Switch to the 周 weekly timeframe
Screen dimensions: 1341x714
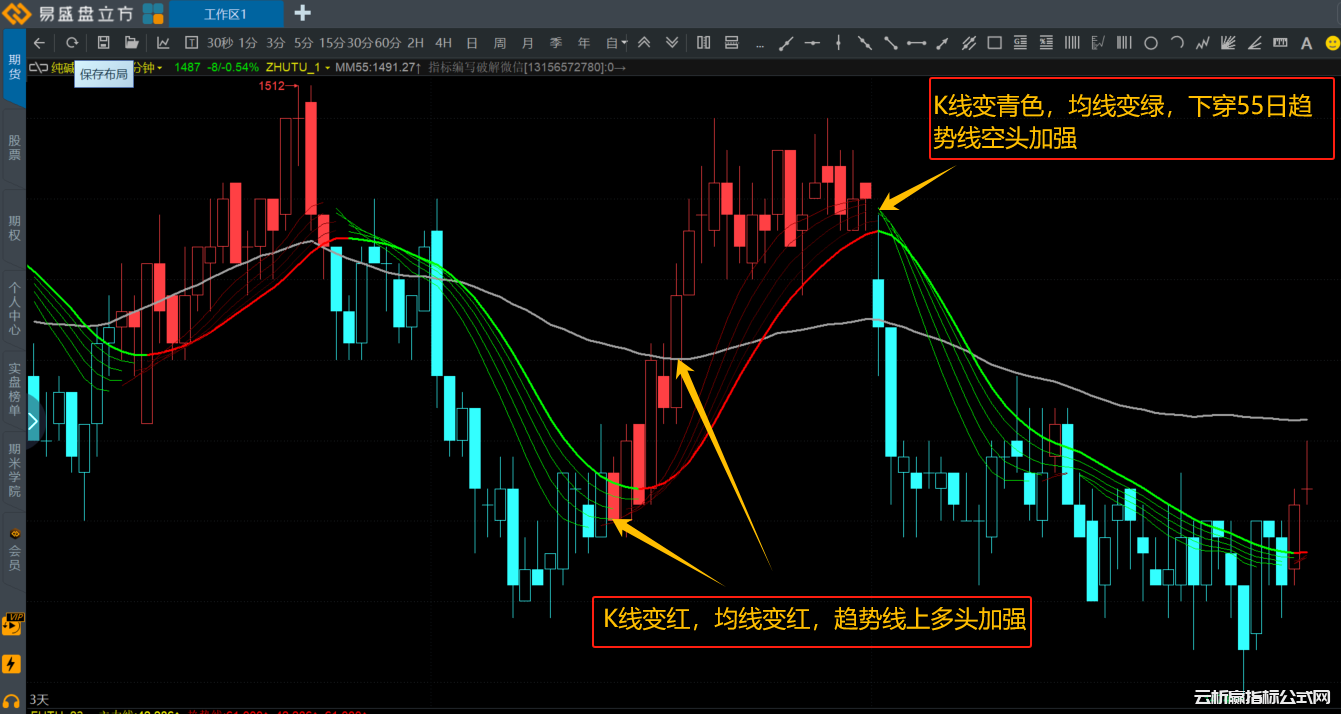[x=500, y=43]
